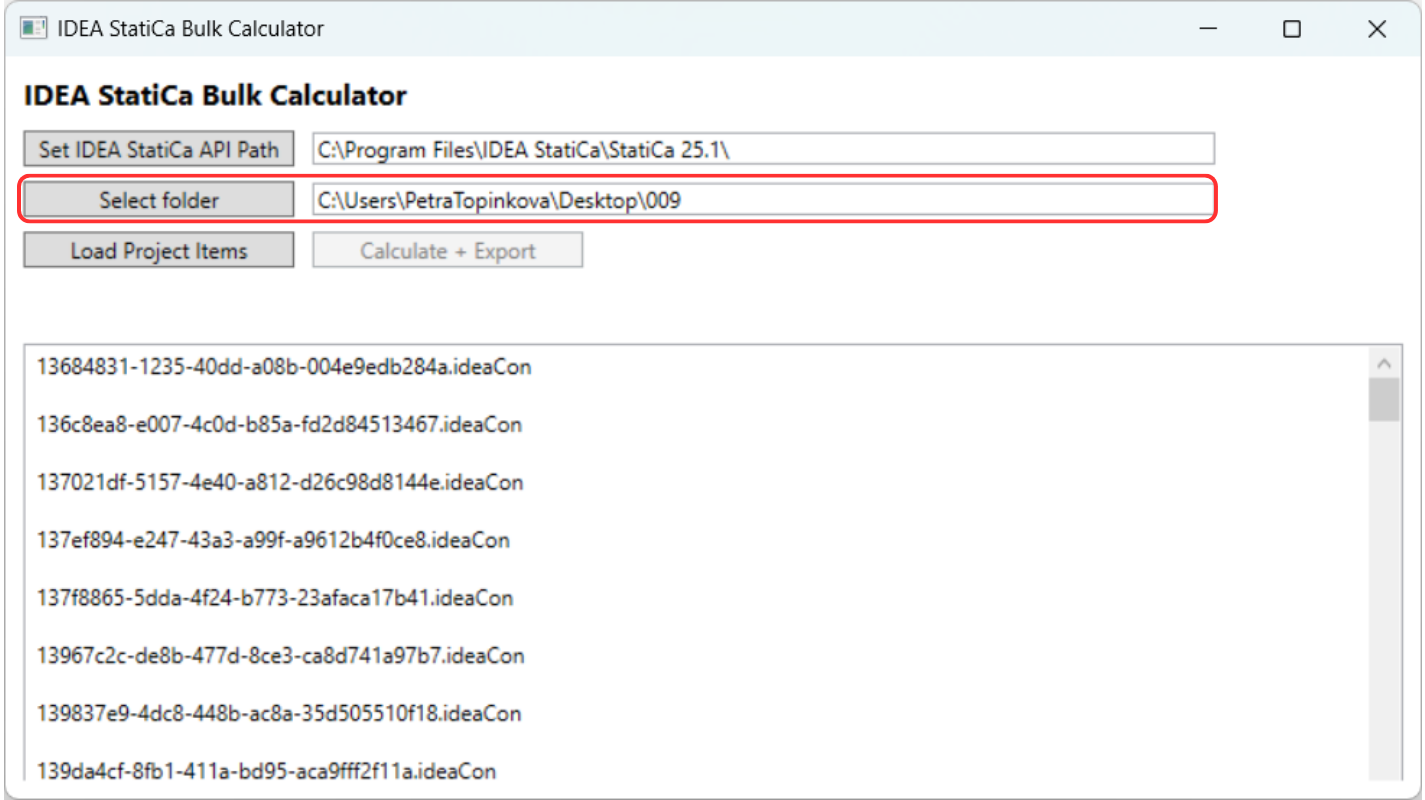Select file 13684831-1235-40dd-a08b-004e9edb284a.ideaCon
1425x800 pixels.
click(284, 367)
